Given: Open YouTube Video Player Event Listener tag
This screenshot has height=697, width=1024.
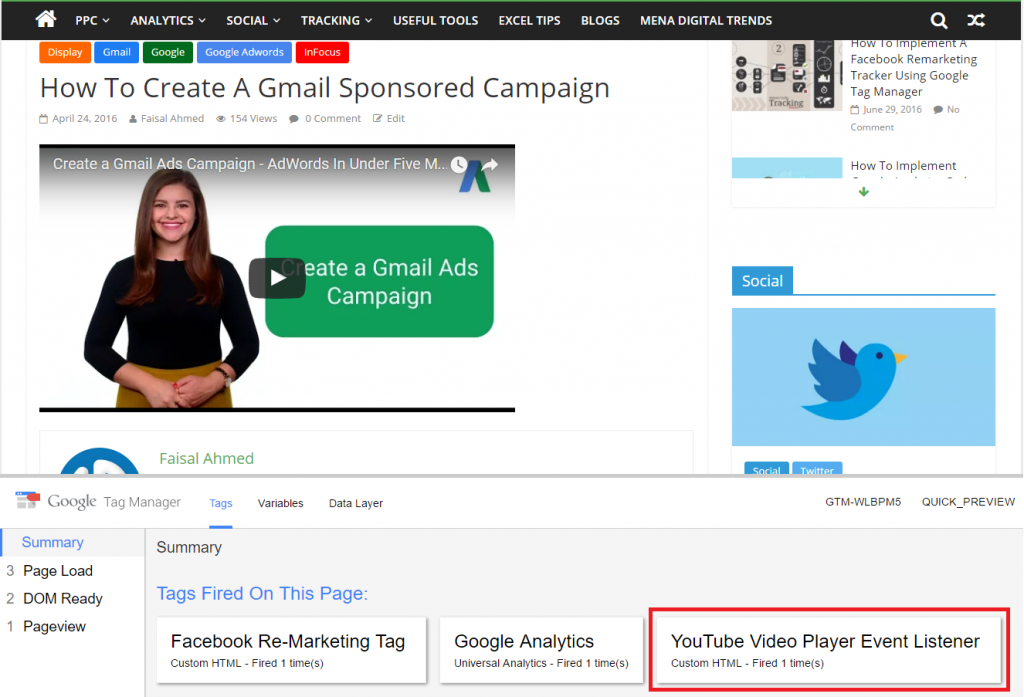Looking at the screenshot, I should coord(825,650).
